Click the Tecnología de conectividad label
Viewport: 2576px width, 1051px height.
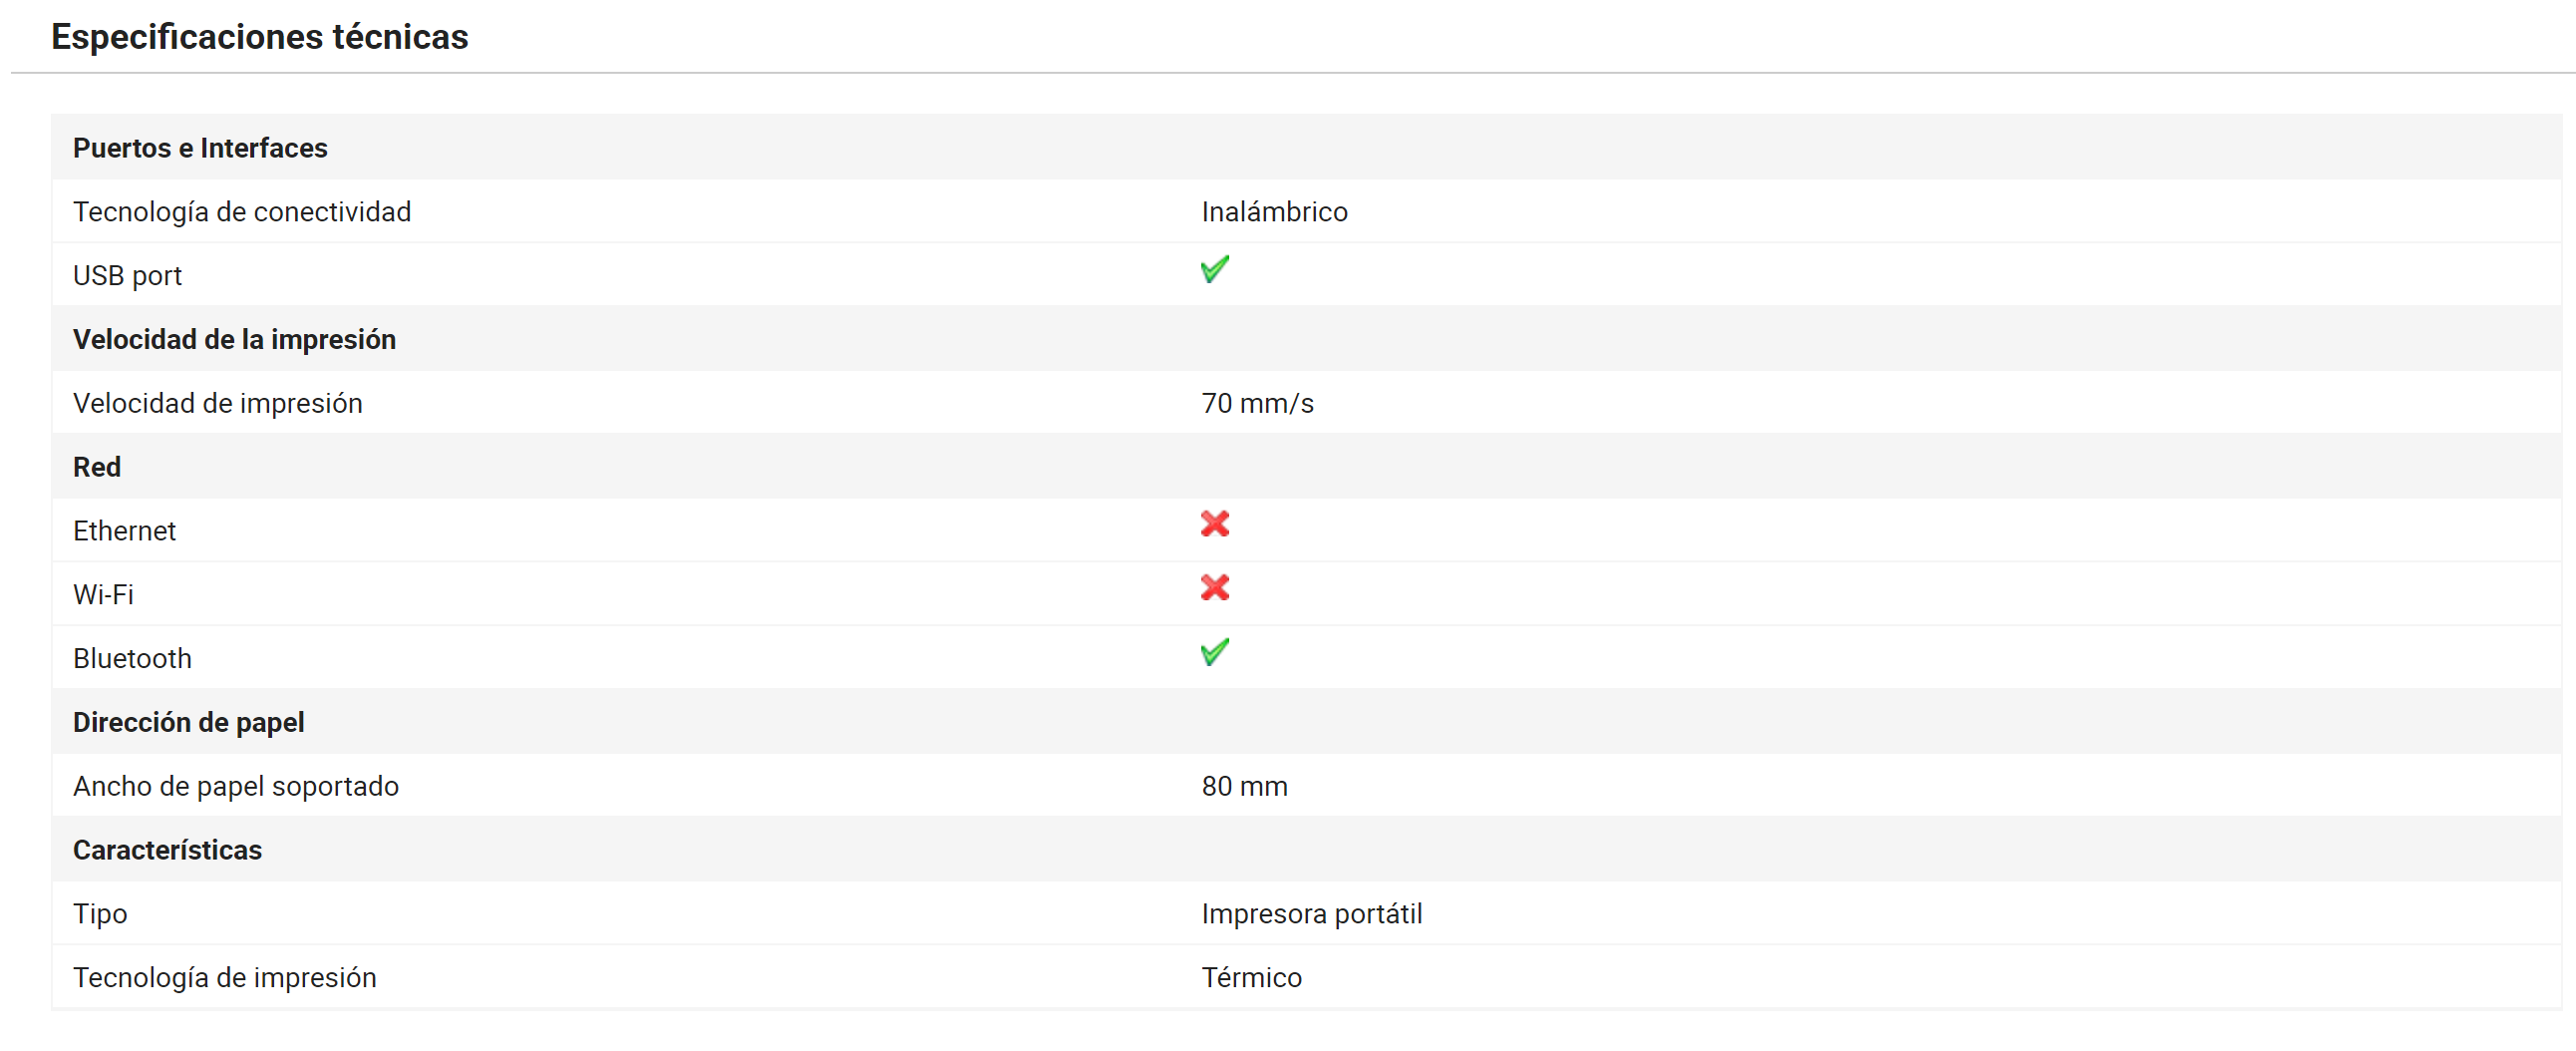tap(242, 212)
